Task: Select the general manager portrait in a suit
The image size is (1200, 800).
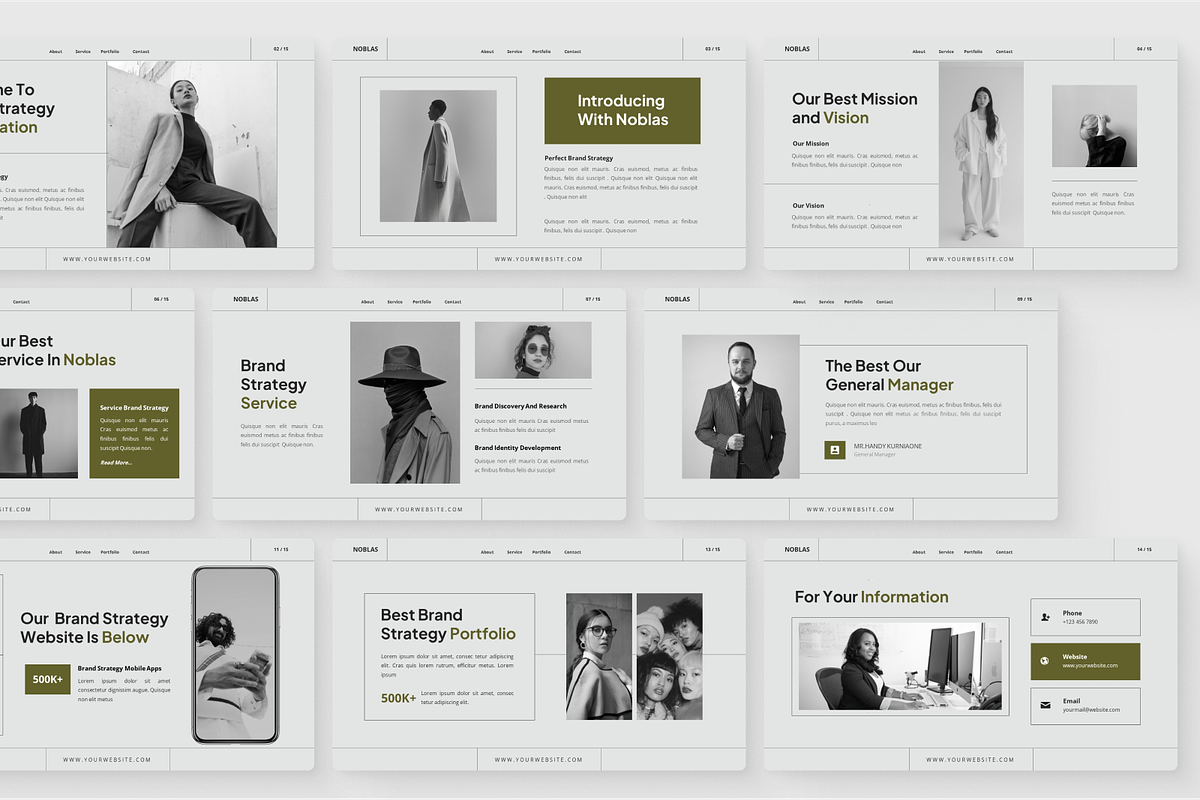Action: click(x=741, y=406)
